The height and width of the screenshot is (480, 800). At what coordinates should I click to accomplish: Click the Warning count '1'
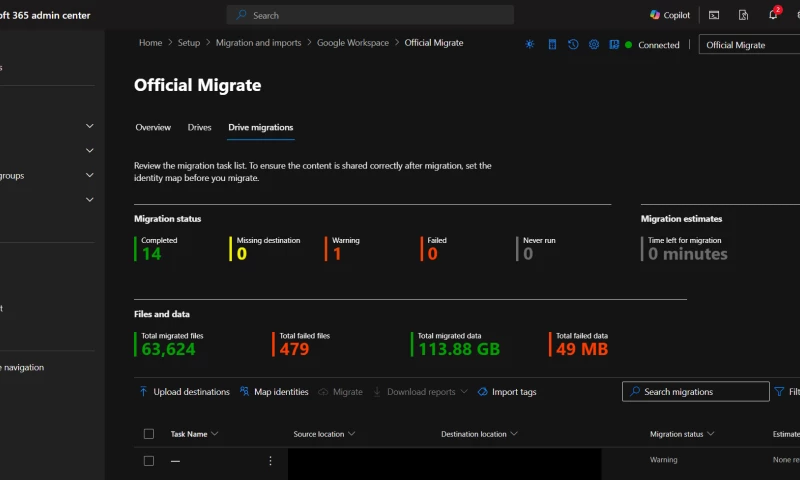coord(337,254)
